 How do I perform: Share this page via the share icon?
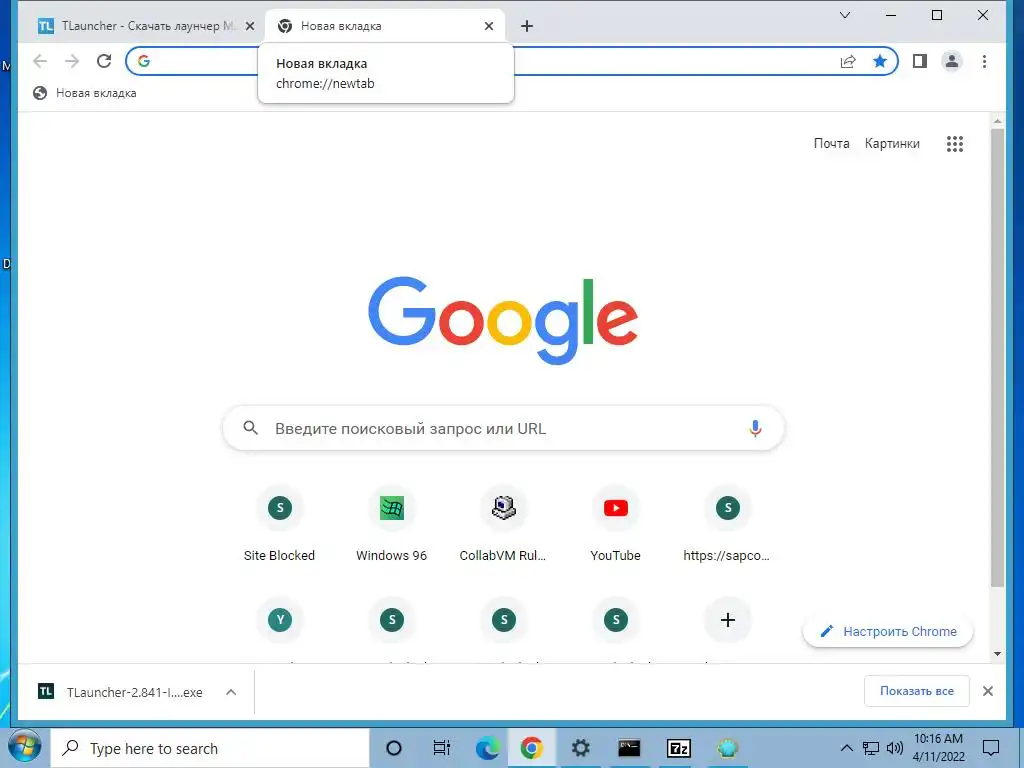848,61
